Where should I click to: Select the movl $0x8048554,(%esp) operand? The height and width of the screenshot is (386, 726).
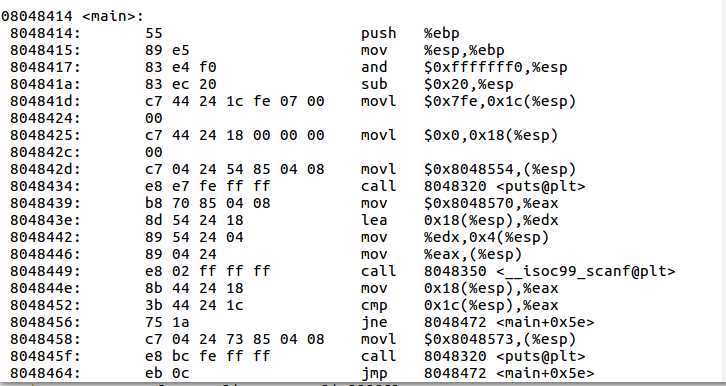coord(500,169)
